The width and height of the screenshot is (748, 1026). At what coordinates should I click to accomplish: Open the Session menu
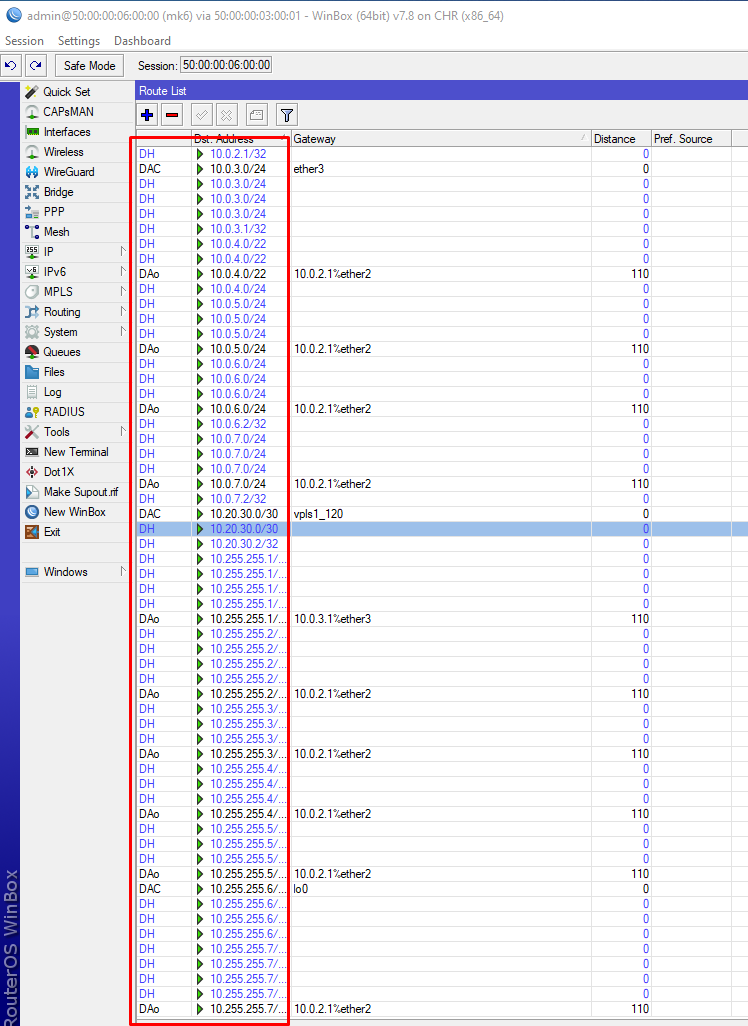click(24, 41)
